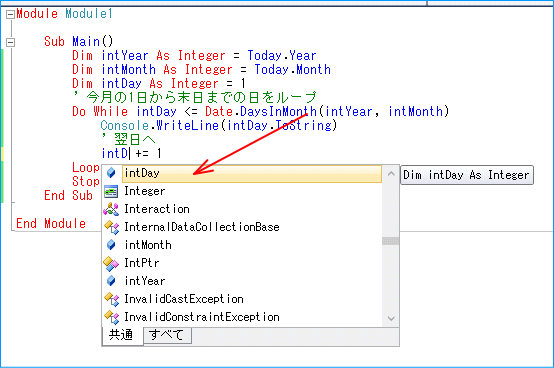Screen dimensions: 554x368
Task: Click the intD text being typed
Action: coord(114,154)
